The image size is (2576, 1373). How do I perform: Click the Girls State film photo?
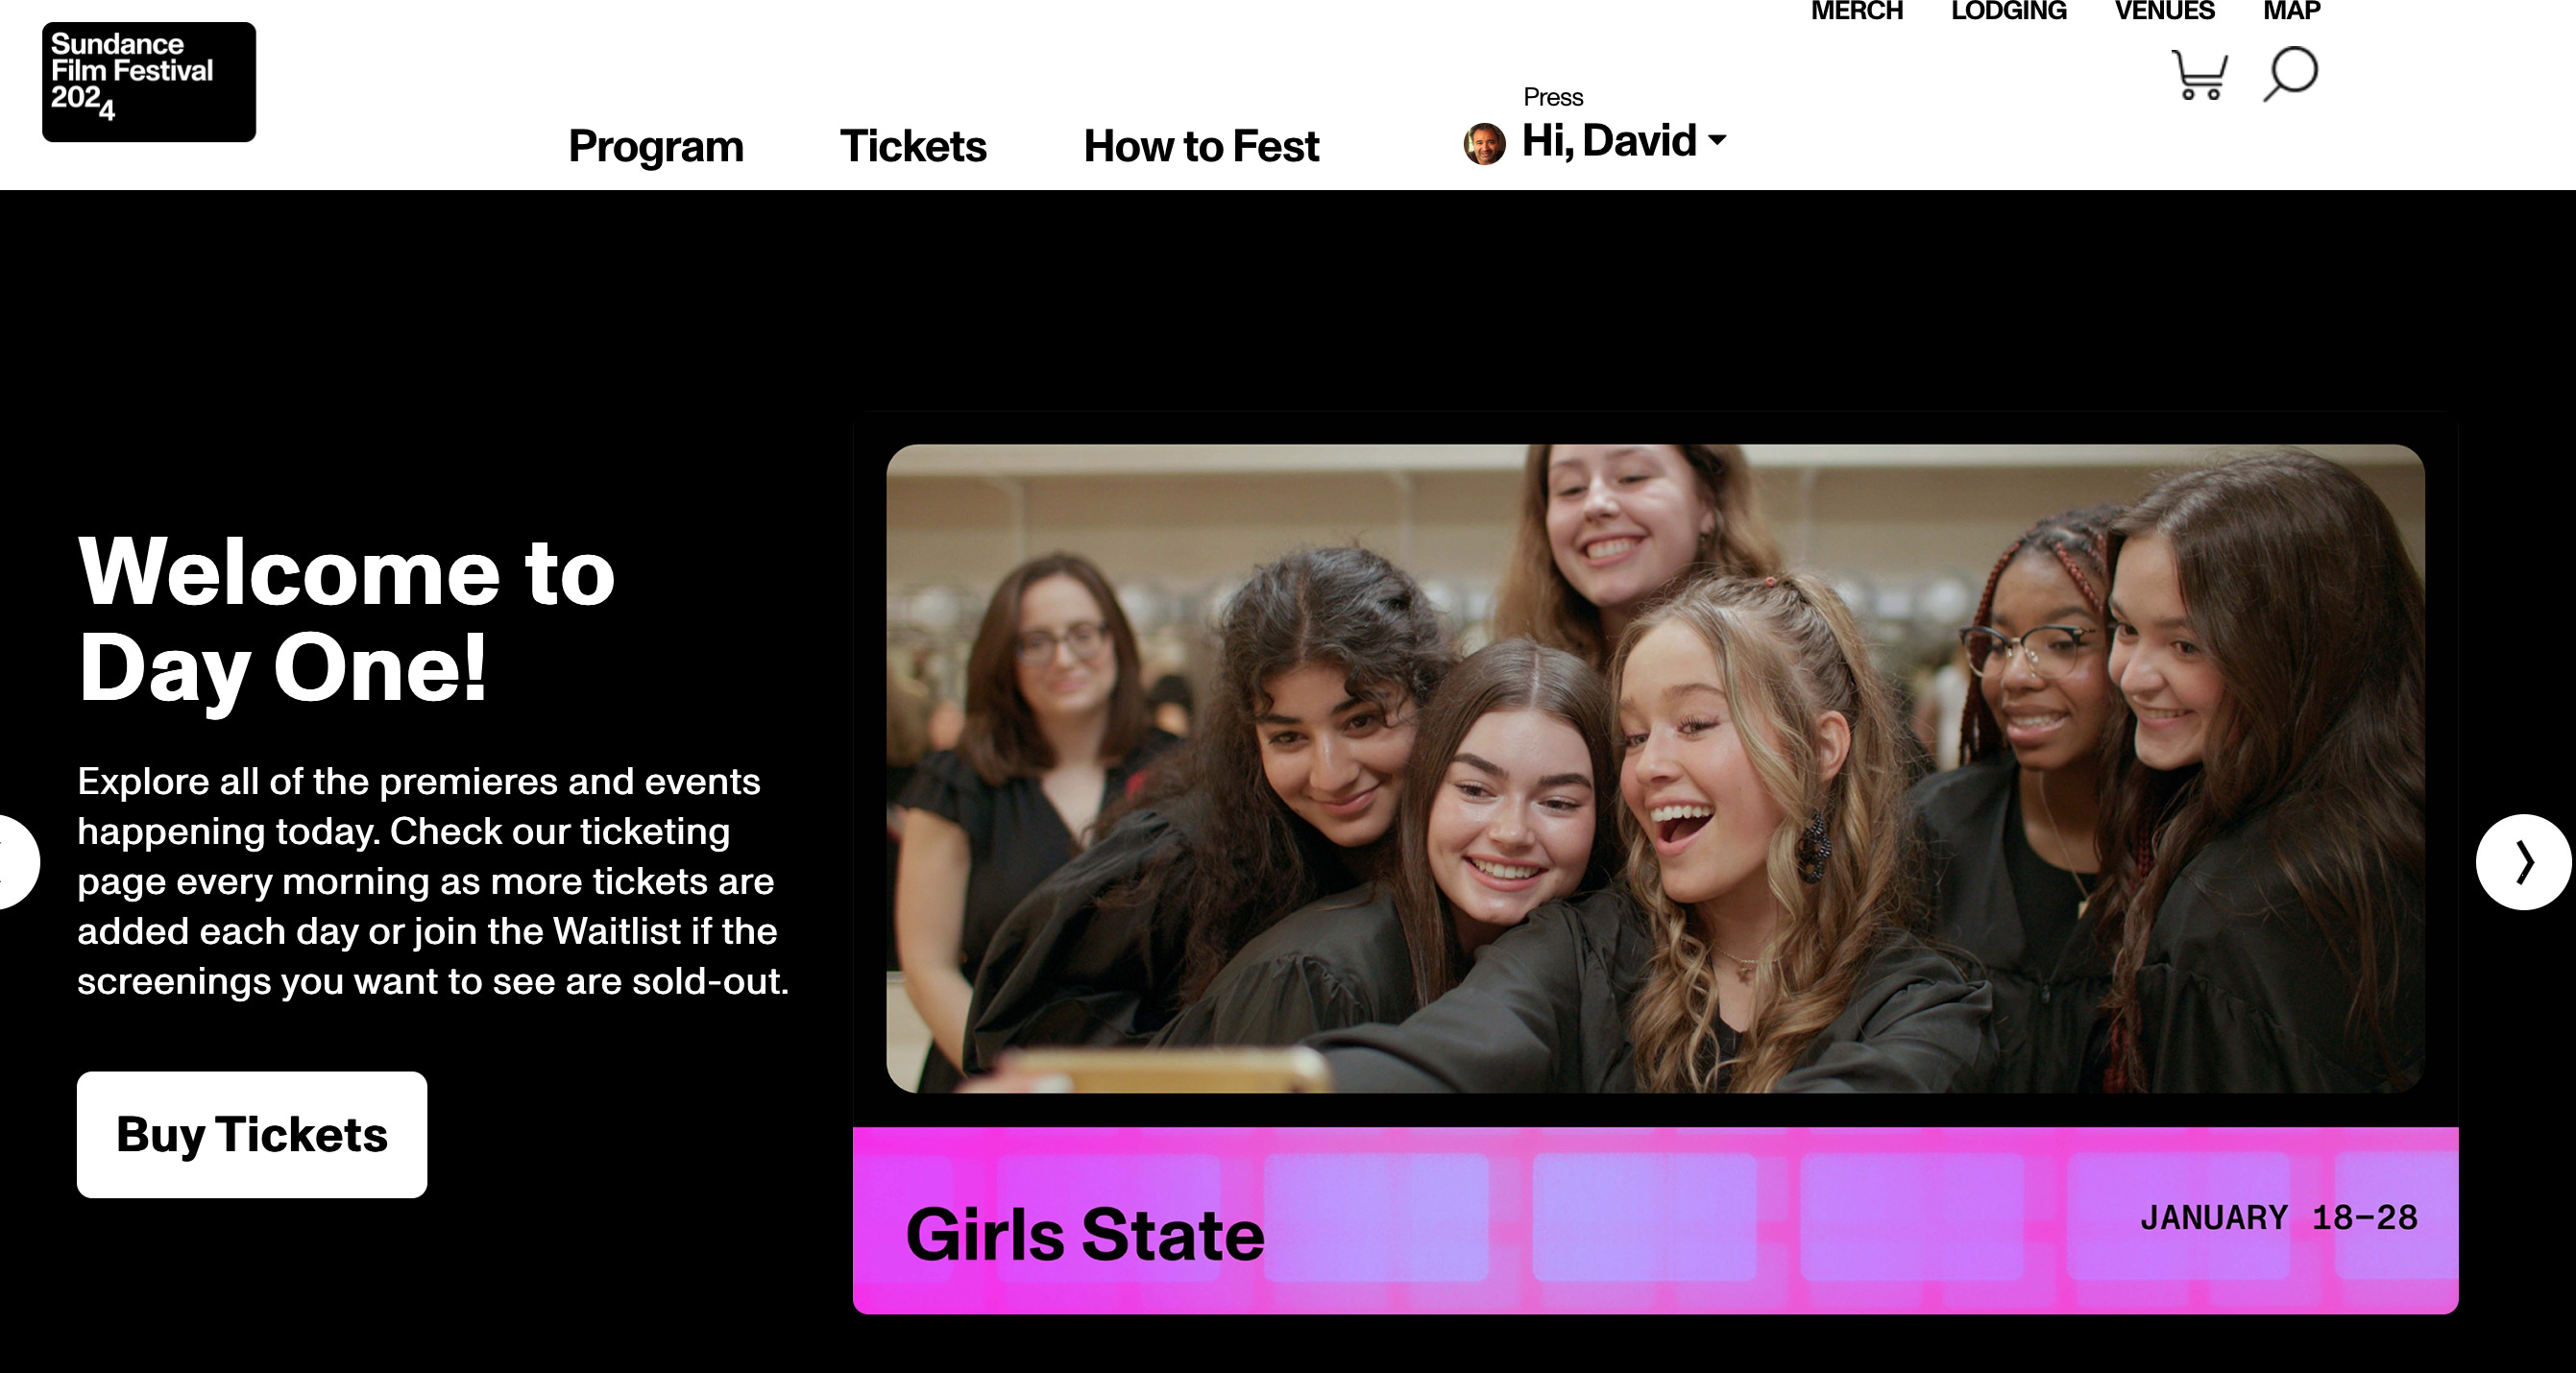[1655, 768]
